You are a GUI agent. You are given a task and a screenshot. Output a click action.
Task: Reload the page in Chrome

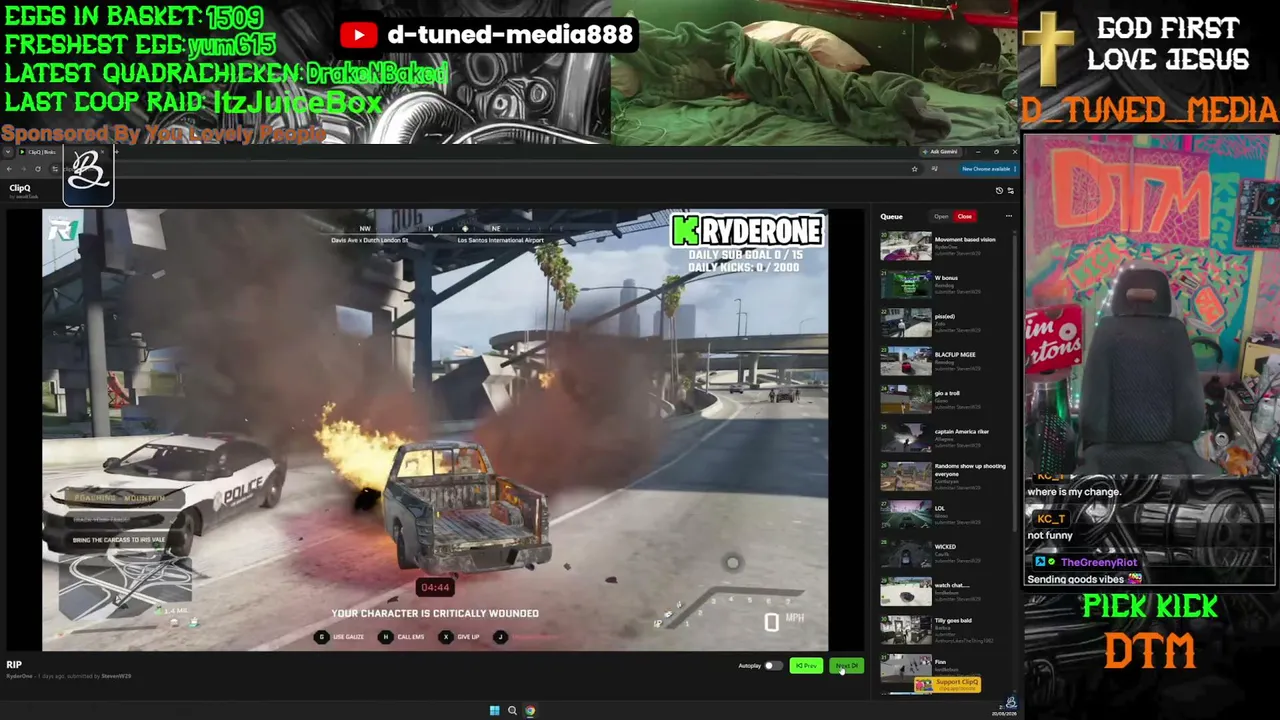(38, 169)
